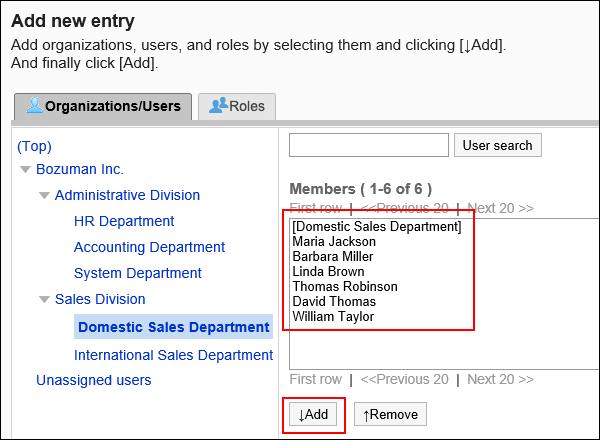Select International Sales Department
This screenshot has height=440, width=600.
(173, 355)
